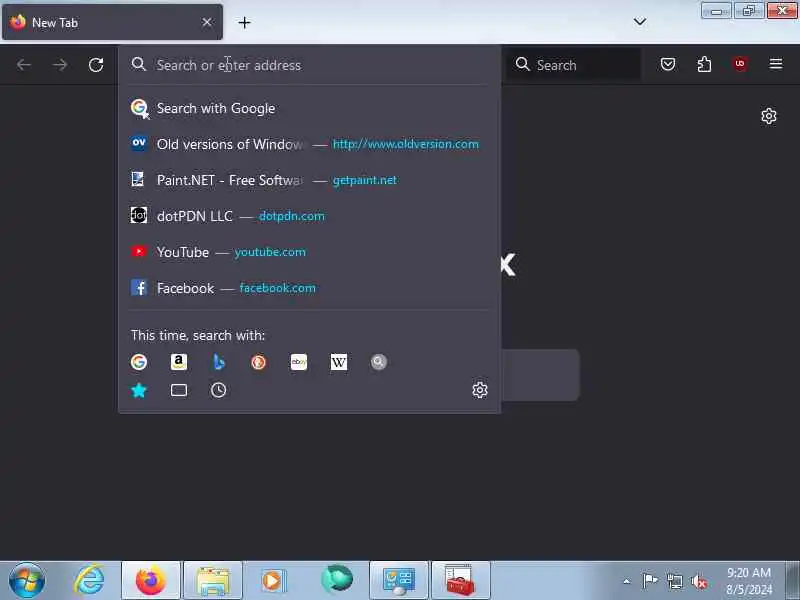Open YouTube suggestion
Image resolution: width=800 pixels, height=600 pixels.
click(309, 252)
